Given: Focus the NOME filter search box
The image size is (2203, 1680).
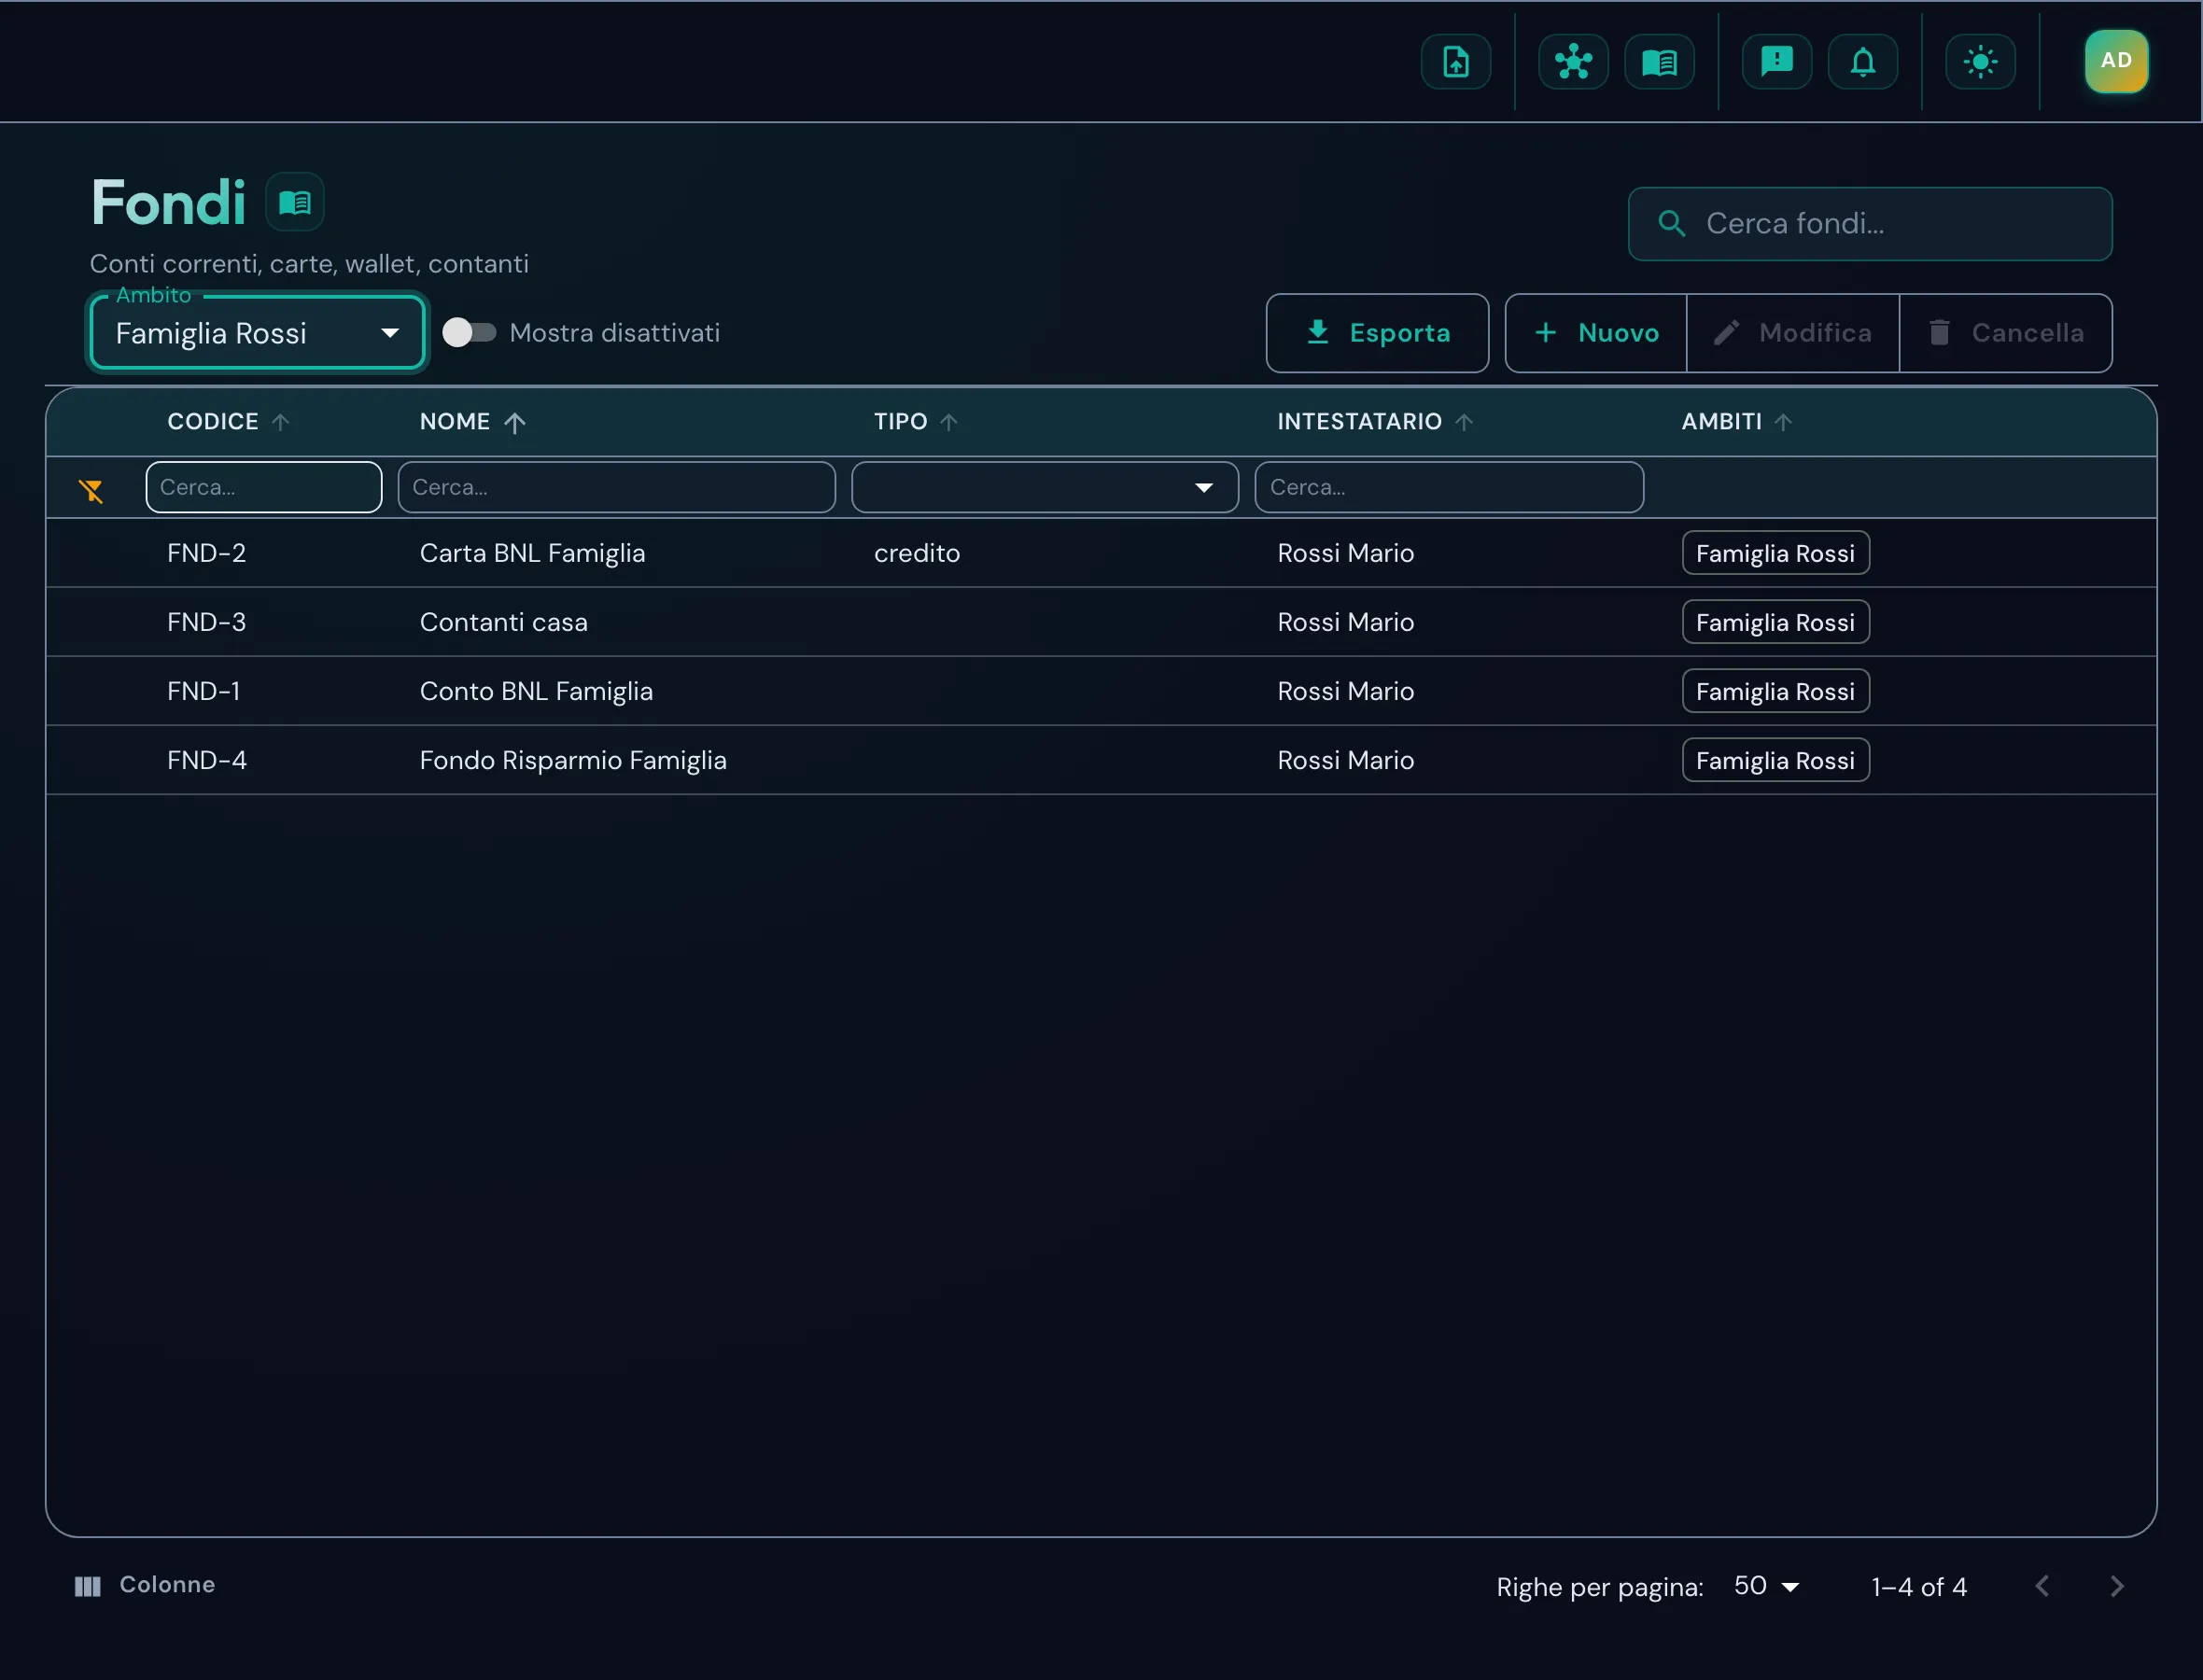Looking at the screenshot, I should pos(616,487).
